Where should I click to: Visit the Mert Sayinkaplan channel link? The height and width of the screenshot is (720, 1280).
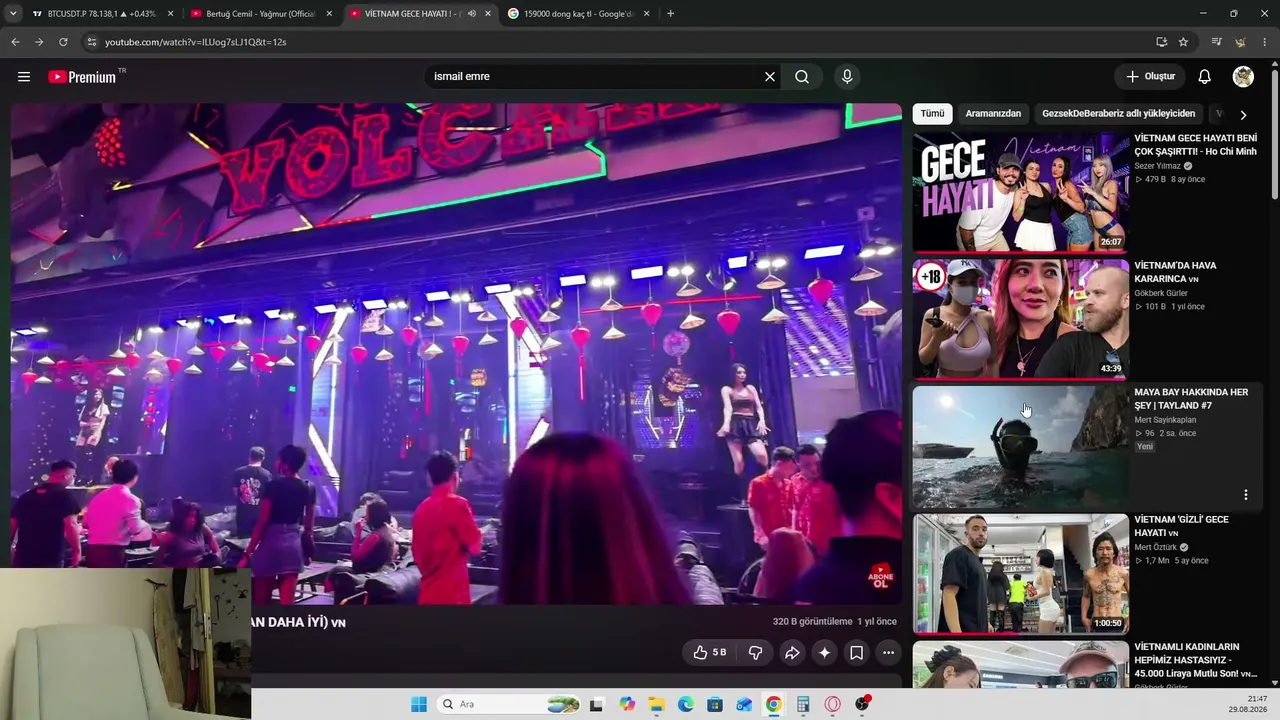tap(1165, 420)
